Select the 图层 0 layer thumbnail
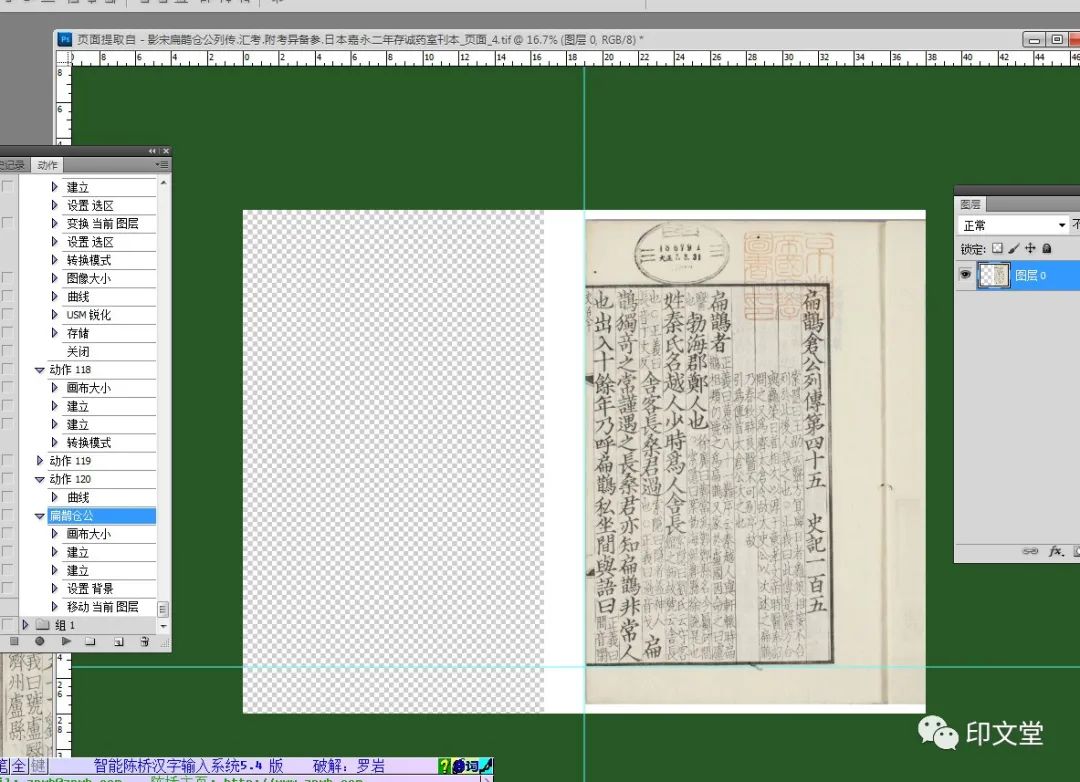 [994, 276]
